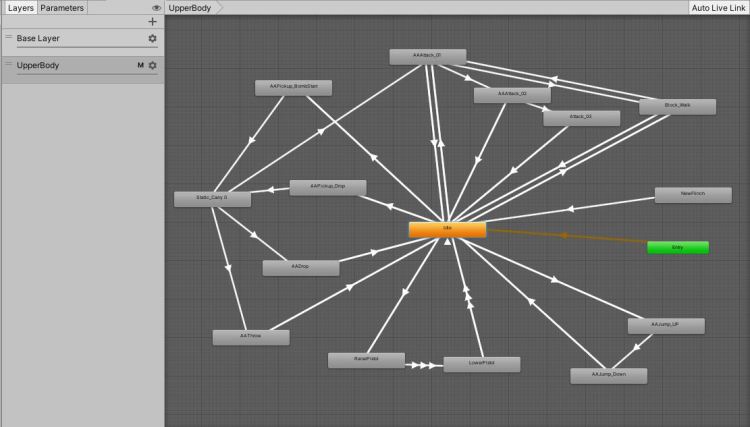This screenshot has width=750, height=427.
Task: Open Base Layer settings gear
Action: 152,38
